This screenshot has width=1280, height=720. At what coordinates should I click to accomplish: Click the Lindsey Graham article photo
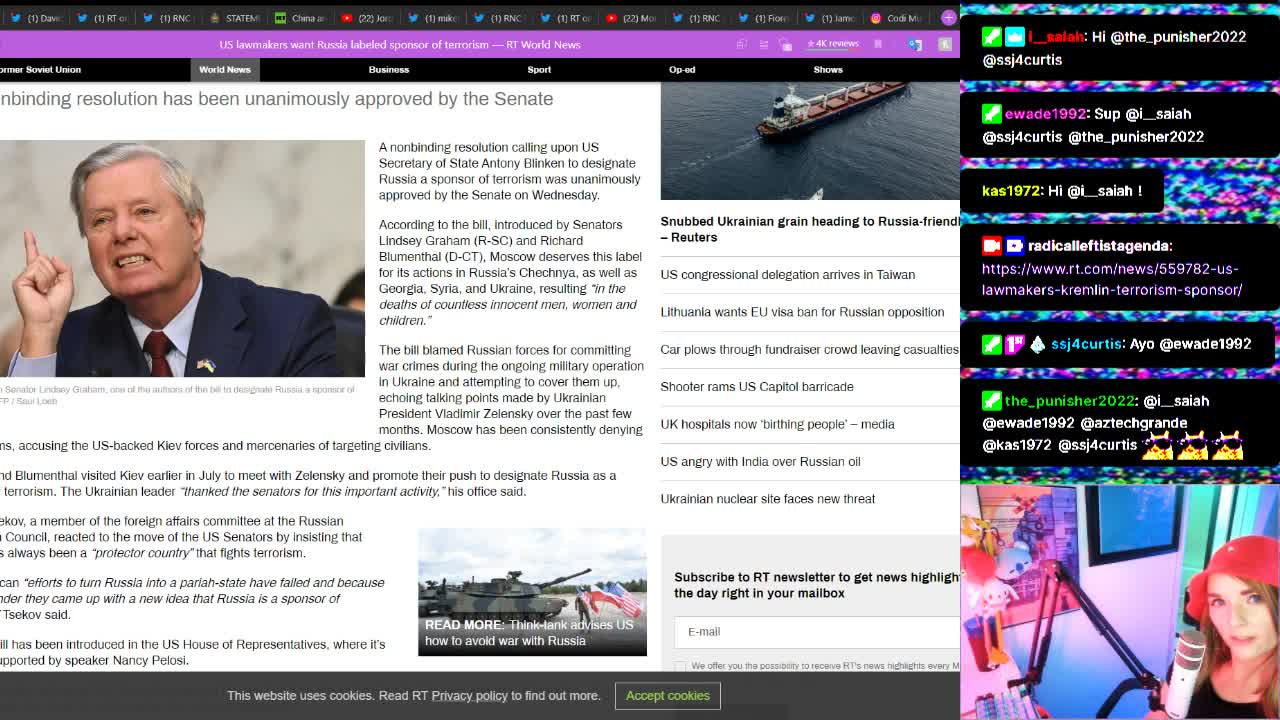pyautogui.click(x=182, y=258)
